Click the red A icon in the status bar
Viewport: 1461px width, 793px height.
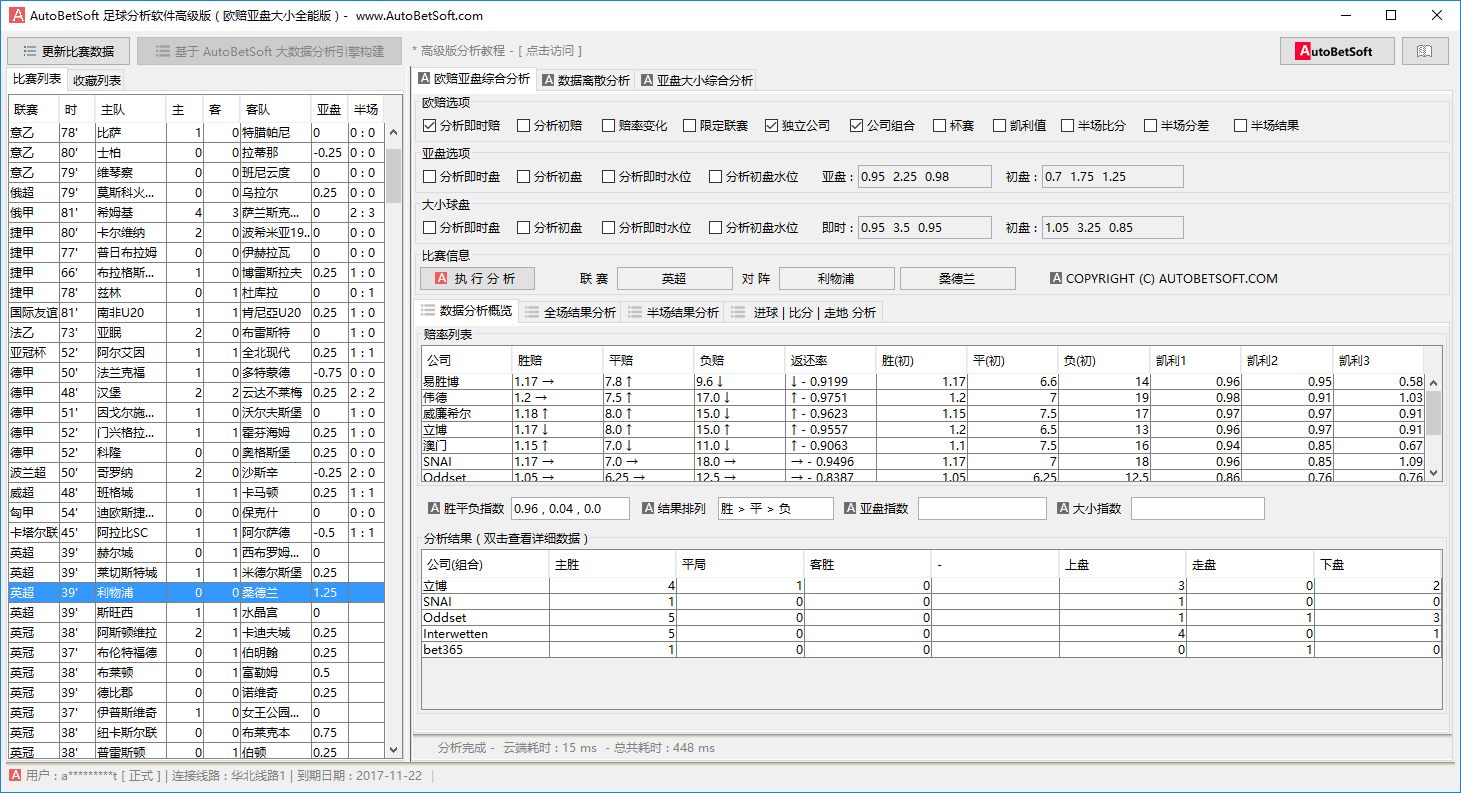pos(16,775)
